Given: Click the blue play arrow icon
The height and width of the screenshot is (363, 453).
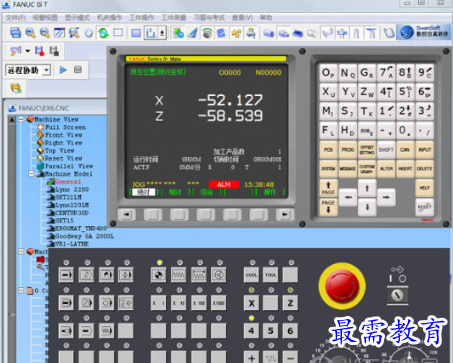Looking at the screenshot, I should click(x=63, y=70).
